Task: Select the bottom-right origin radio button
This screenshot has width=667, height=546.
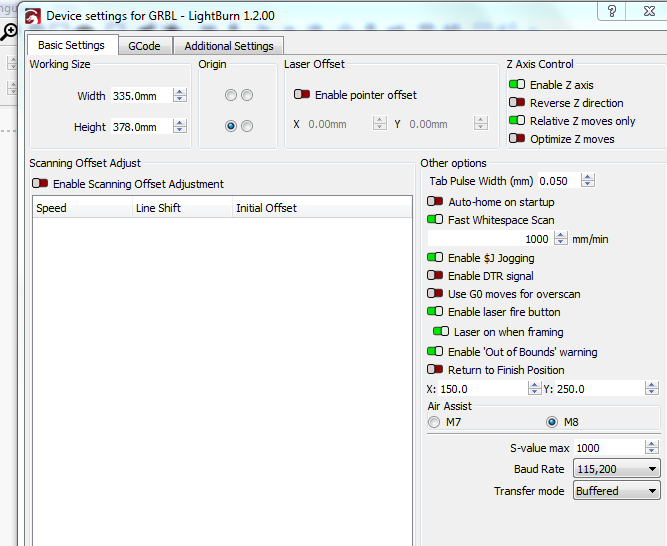Action: click(x=247, y=126)
